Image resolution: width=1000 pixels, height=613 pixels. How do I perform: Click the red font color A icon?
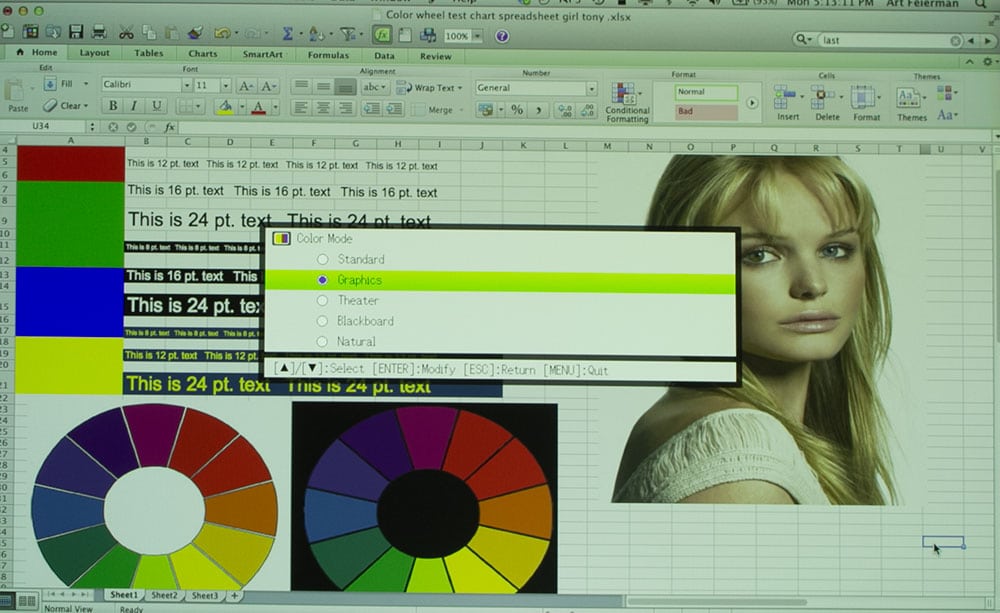click(x=258, y=107)
